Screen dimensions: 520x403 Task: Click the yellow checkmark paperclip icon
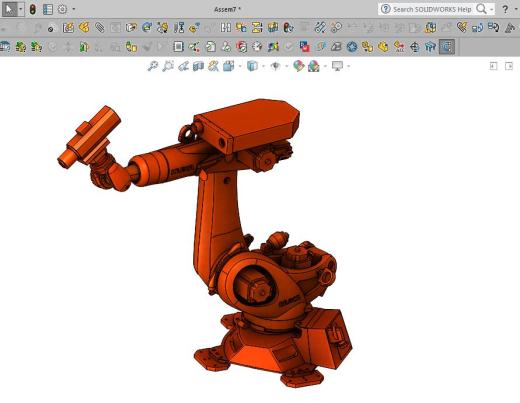462,27
